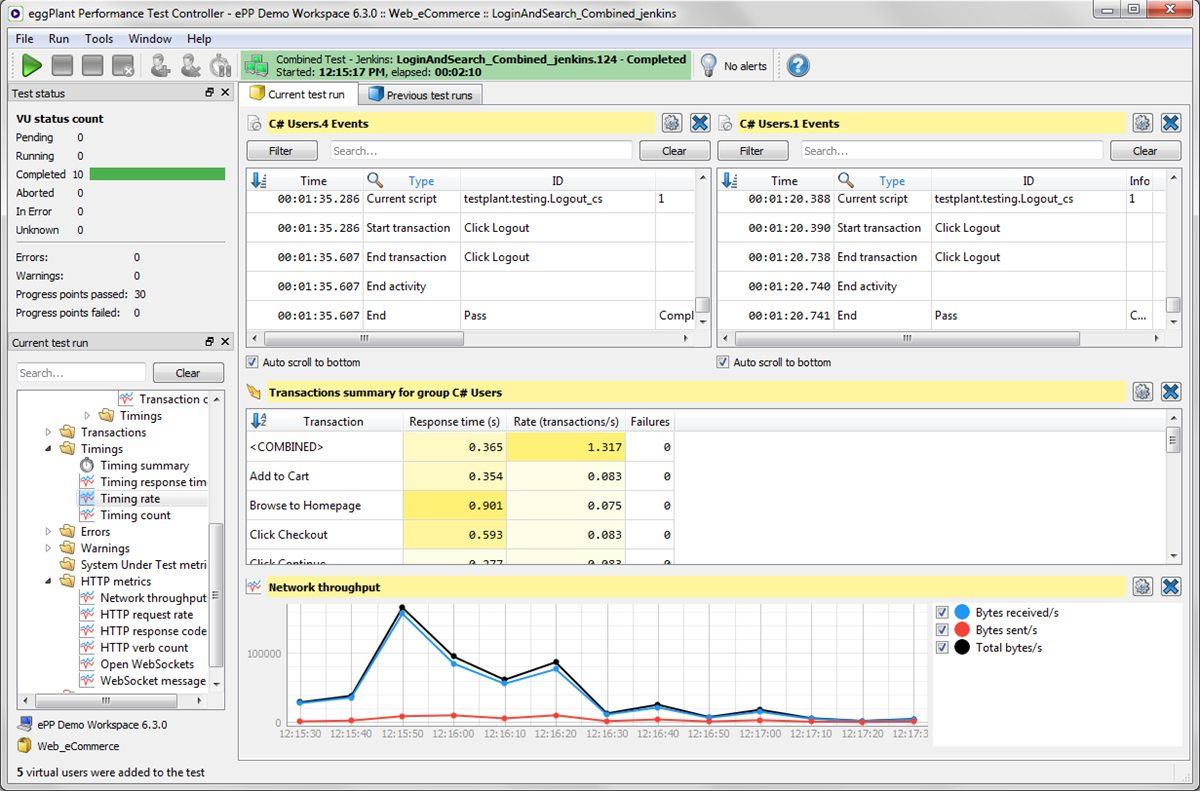Click the No alerts lightbulb icon
The image size is (1200, 791).
pos(708,66)
